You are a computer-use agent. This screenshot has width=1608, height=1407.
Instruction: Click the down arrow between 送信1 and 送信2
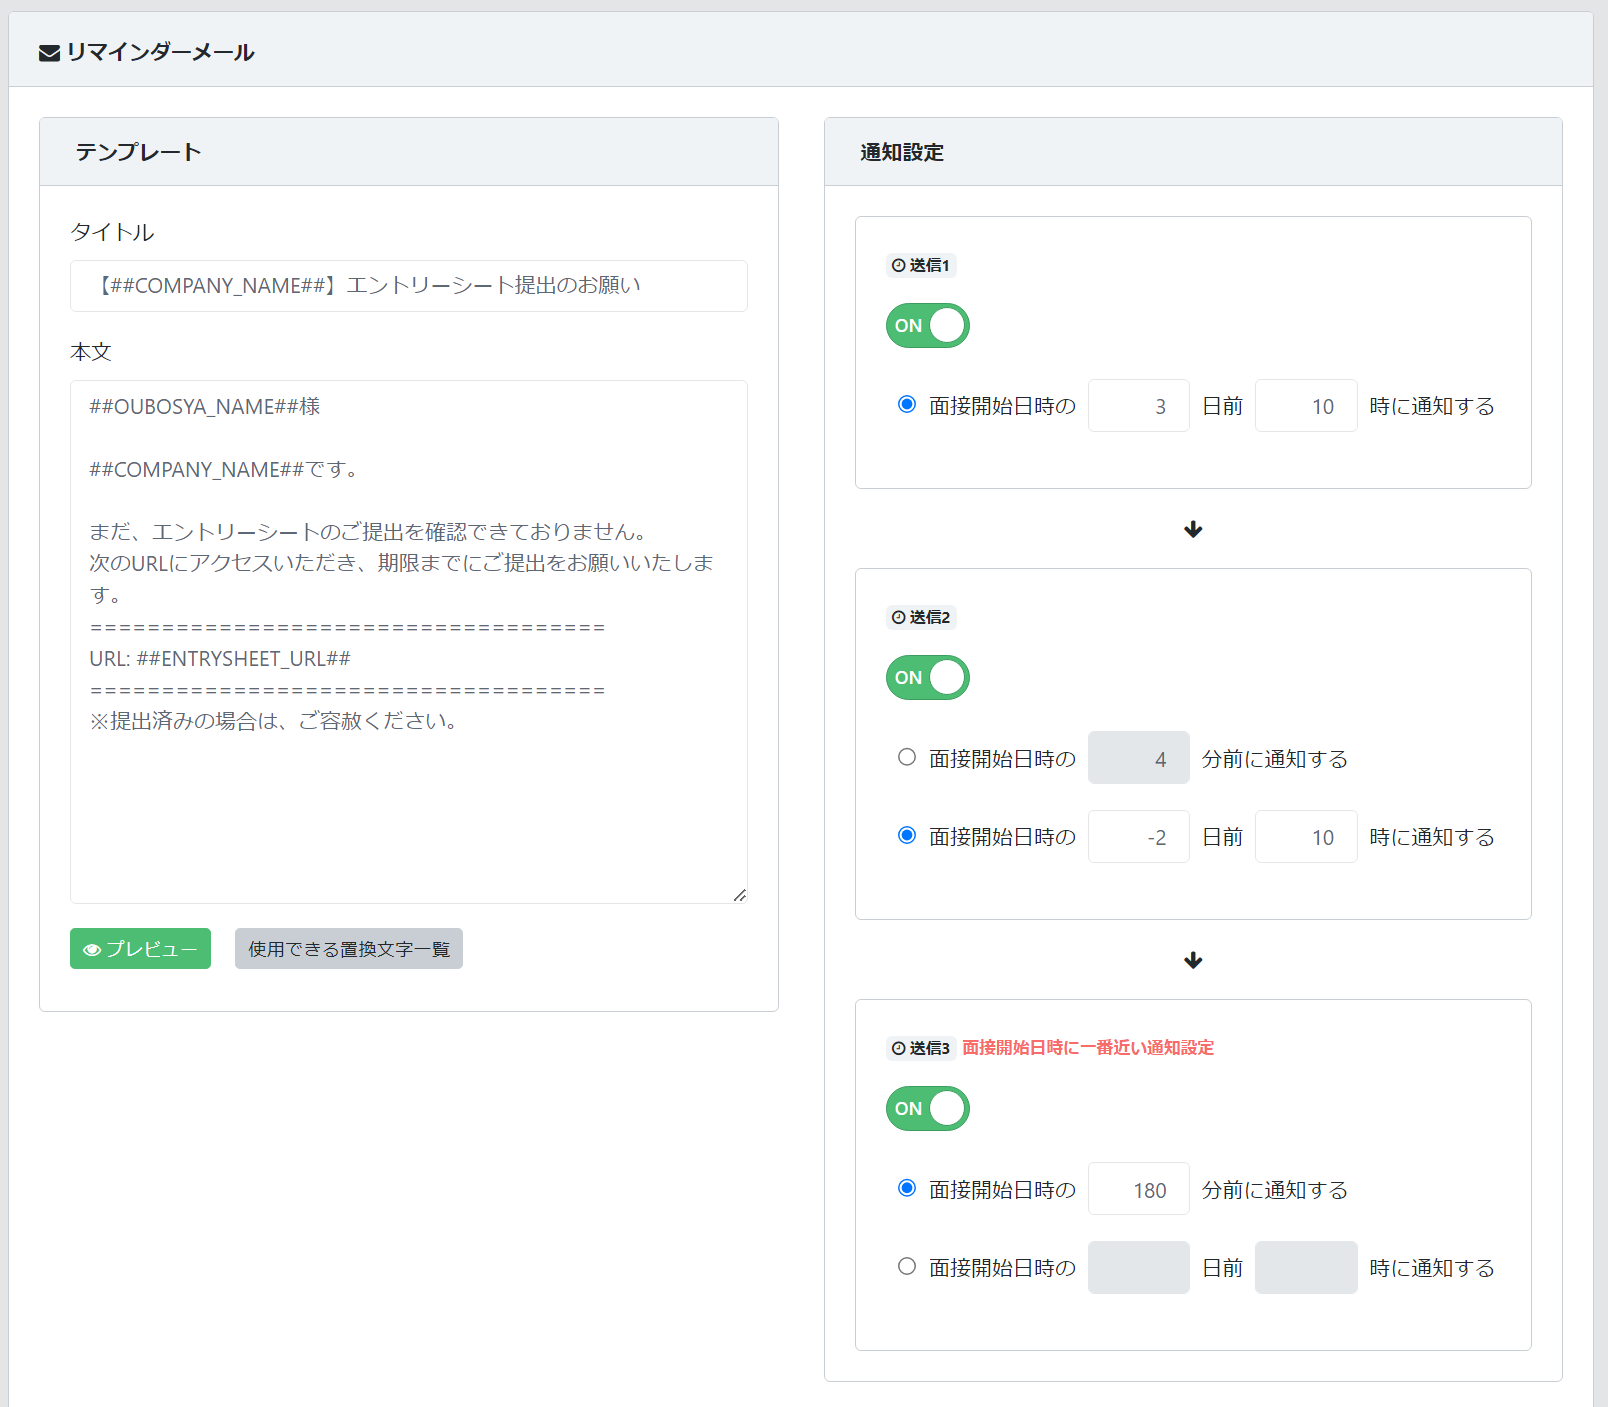tap(1193, 529)
